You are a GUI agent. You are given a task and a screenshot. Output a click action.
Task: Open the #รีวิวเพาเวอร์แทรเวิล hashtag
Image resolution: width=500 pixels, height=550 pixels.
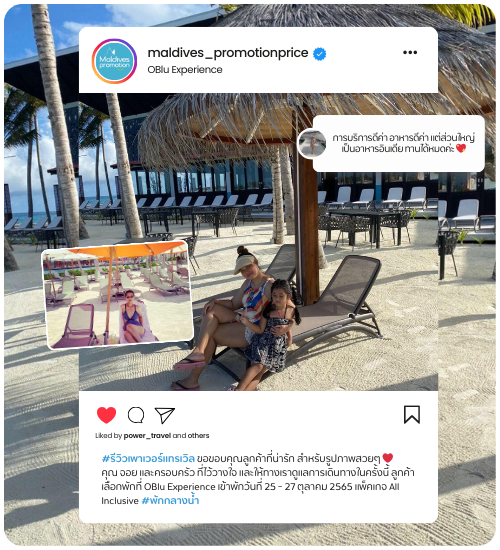(148, 458)
